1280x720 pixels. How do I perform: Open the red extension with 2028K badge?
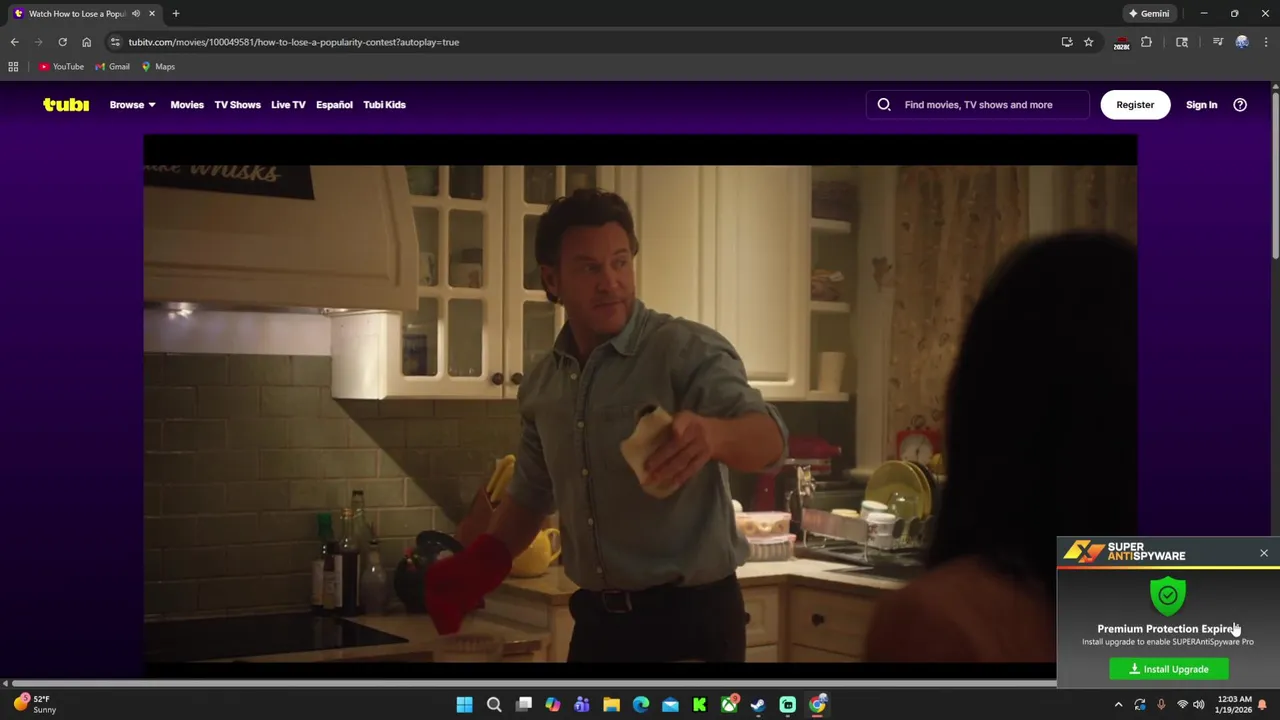[1121, 43]
